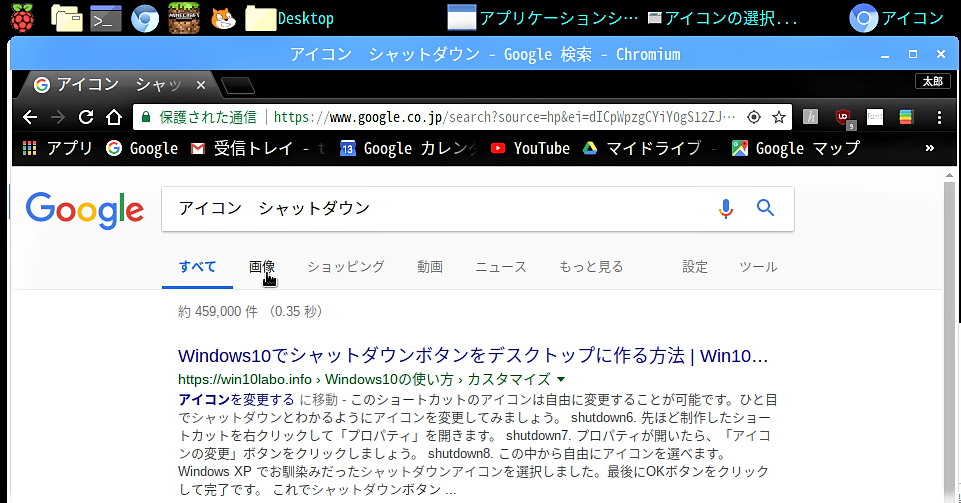Click the 太郎 profile button
961x503 pixels.
tap(933, 81)
